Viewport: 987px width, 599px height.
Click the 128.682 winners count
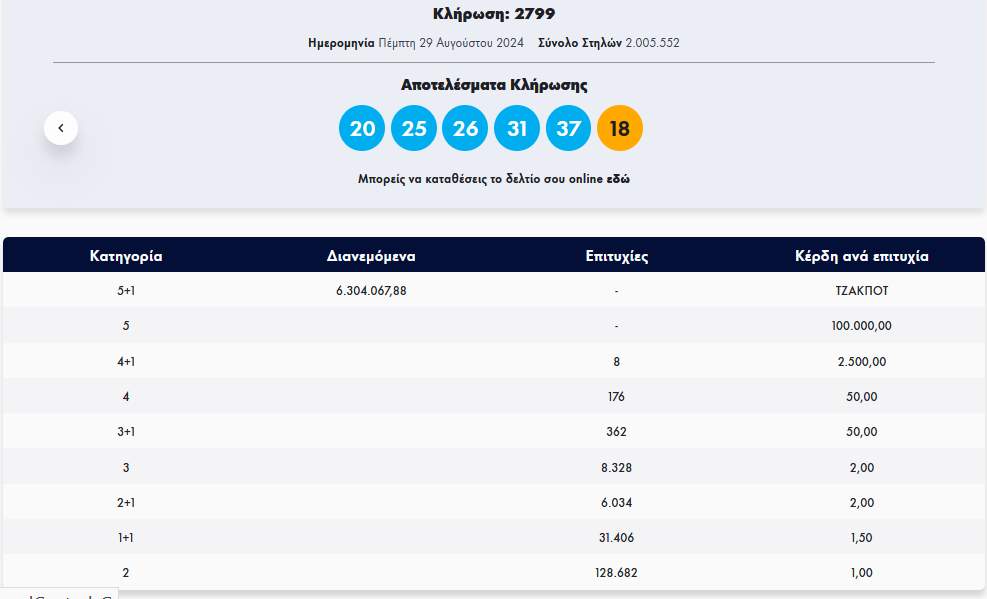pyautogui.click(x=617, y=573)
